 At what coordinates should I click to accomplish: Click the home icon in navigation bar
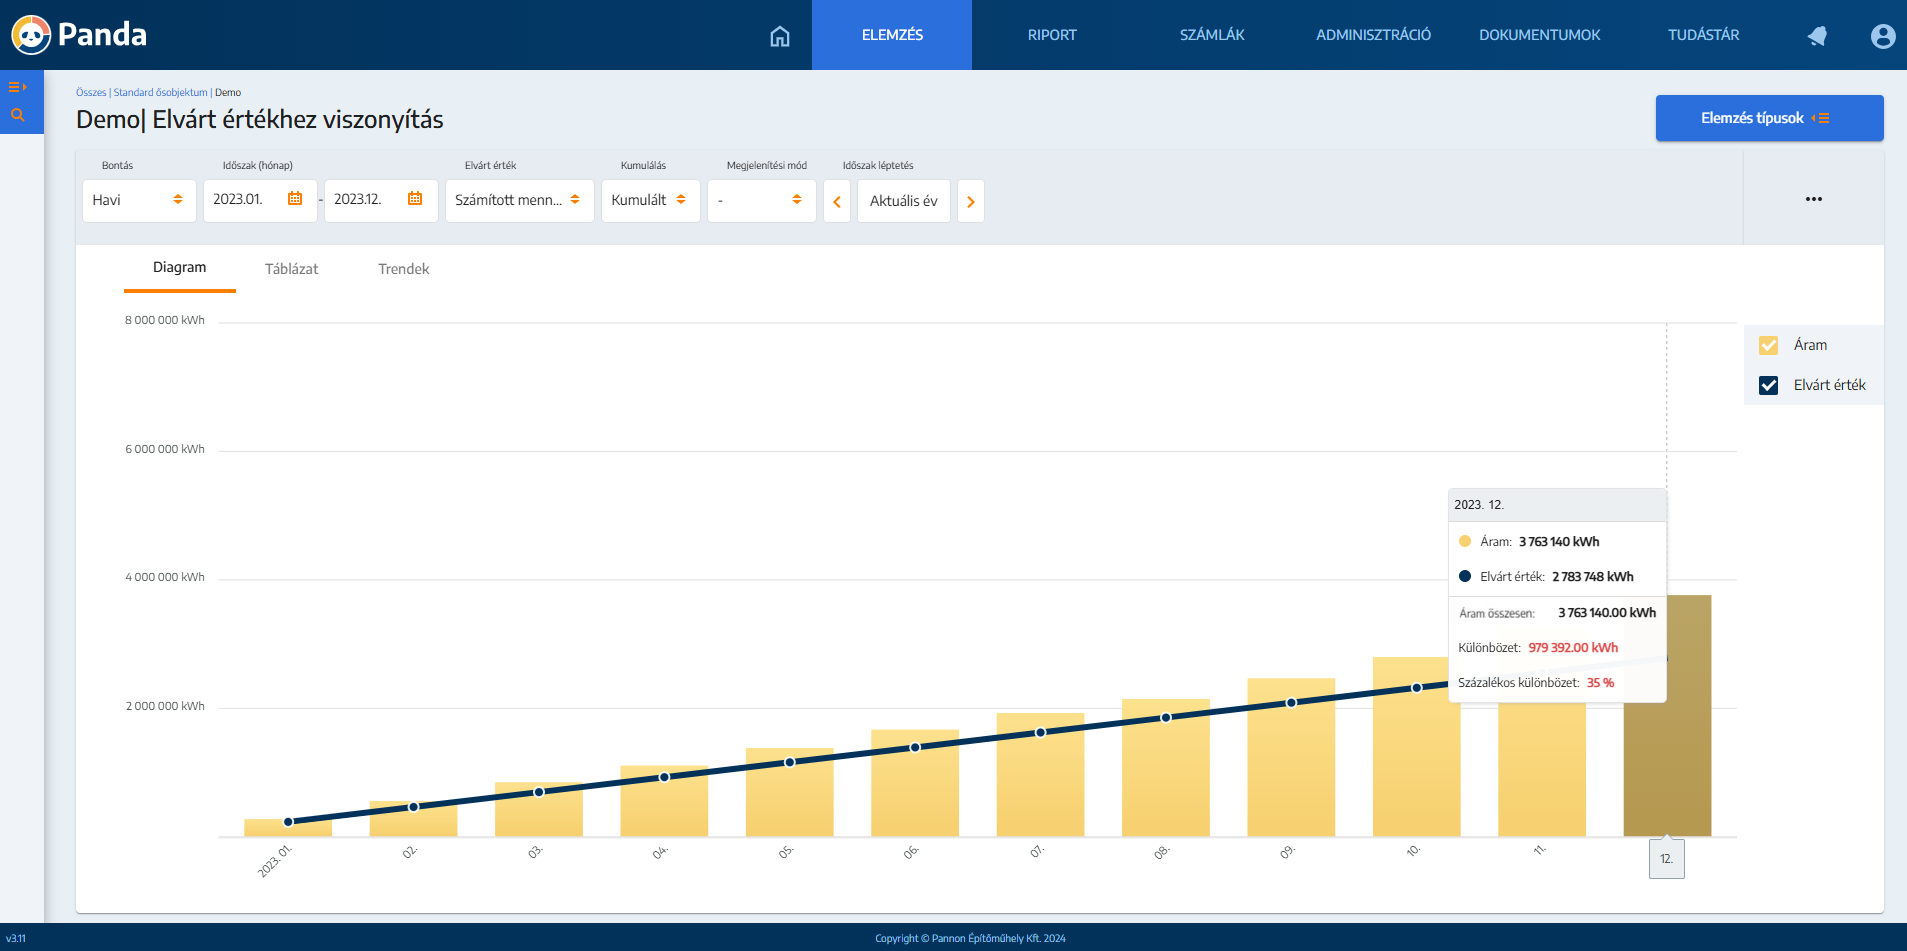[780, 36]
